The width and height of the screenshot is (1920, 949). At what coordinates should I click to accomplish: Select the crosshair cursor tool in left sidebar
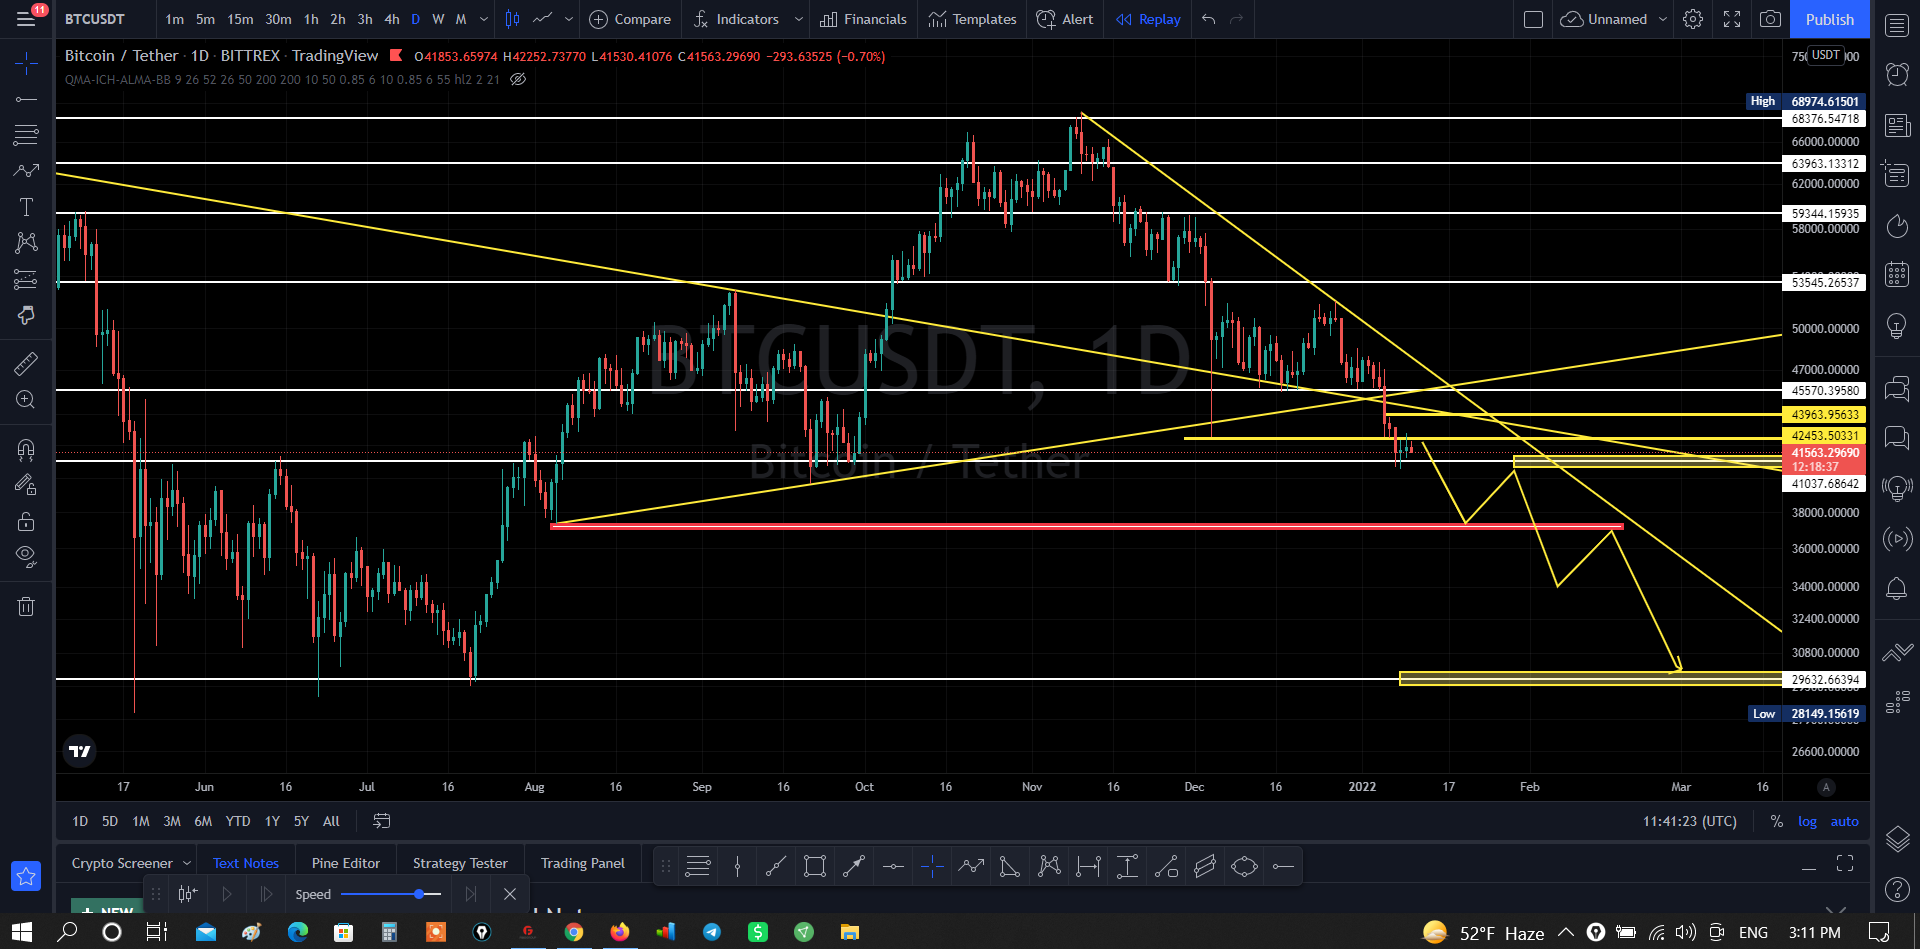coord(26,63)
